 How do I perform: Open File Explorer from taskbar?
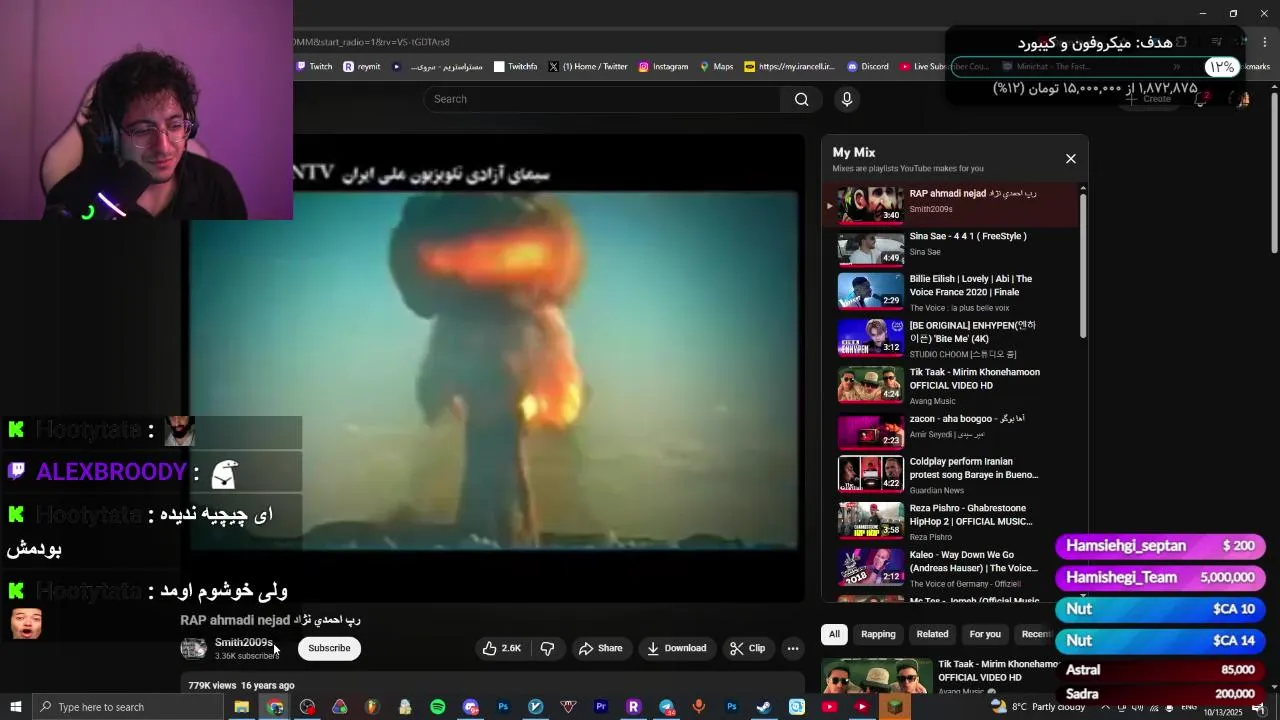click(x=242, y=707)
